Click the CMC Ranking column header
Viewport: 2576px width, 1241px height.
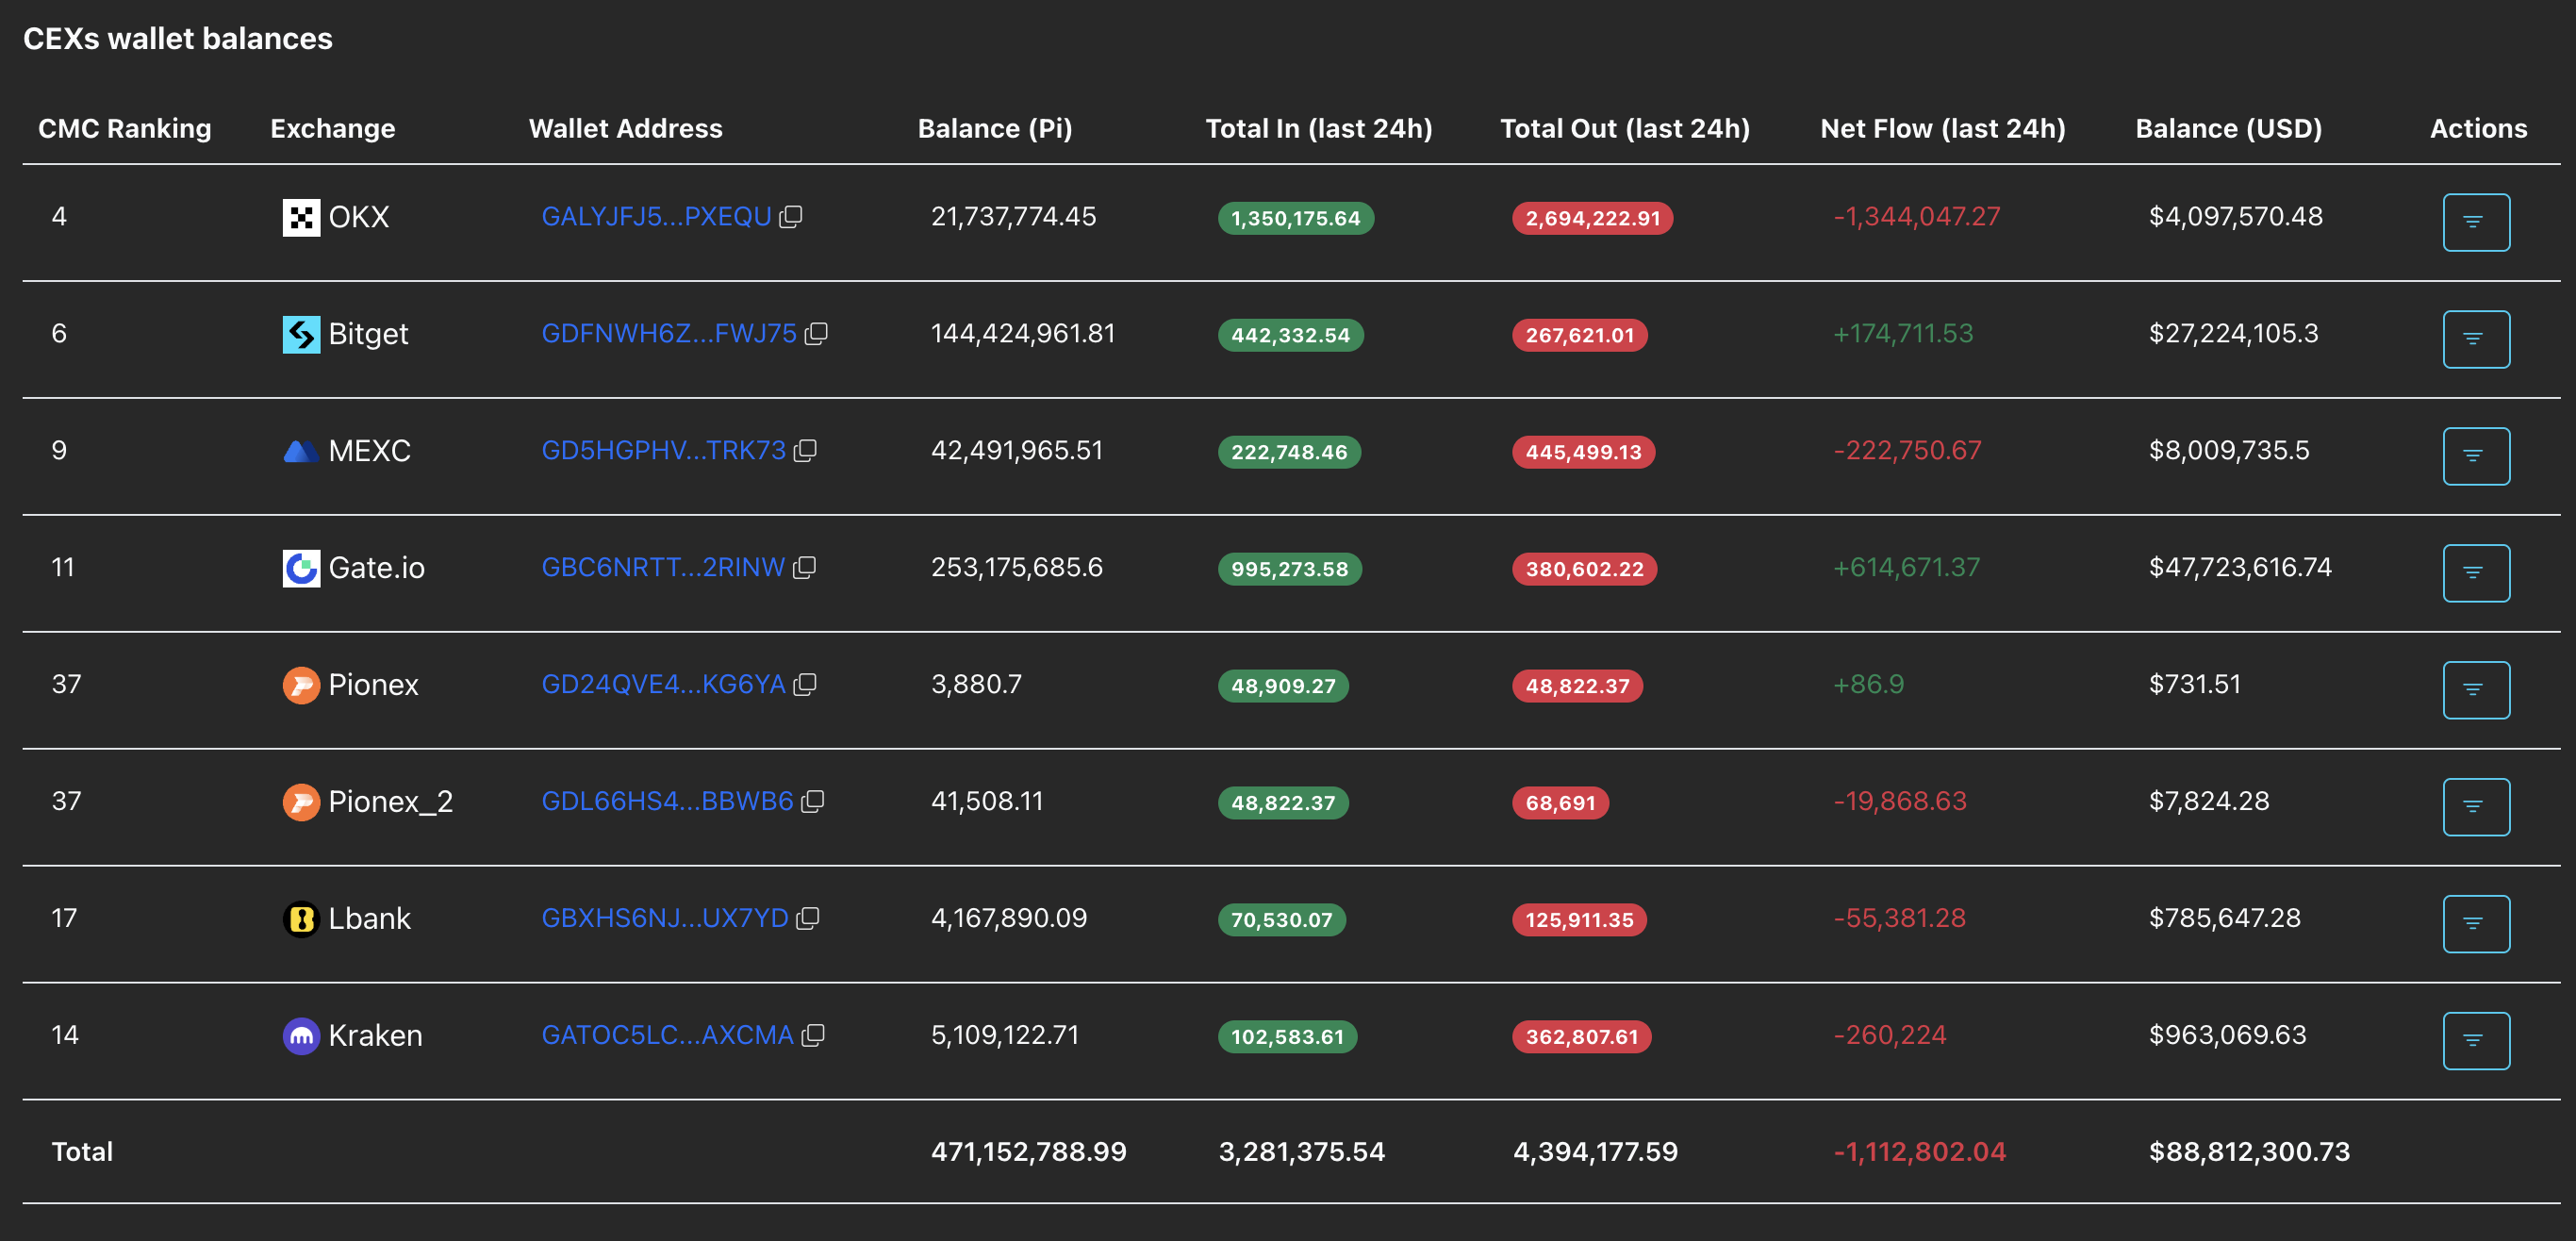tap(124, 129)
